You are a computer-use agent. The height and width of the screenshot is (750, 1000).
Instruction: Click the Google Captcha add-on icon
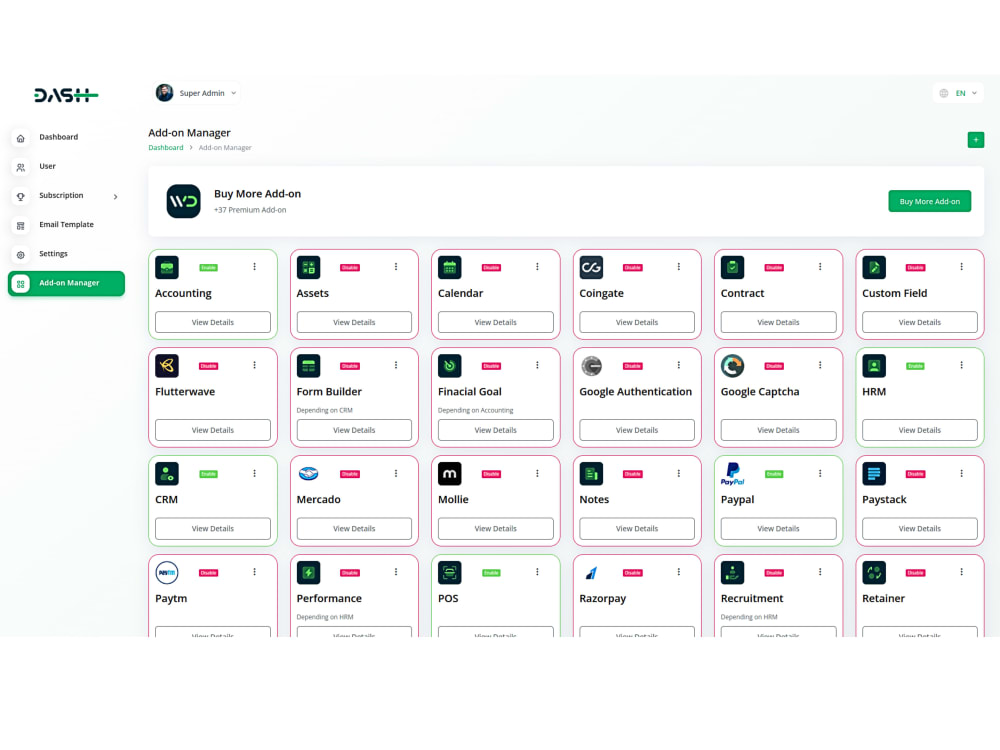[731, 365]
